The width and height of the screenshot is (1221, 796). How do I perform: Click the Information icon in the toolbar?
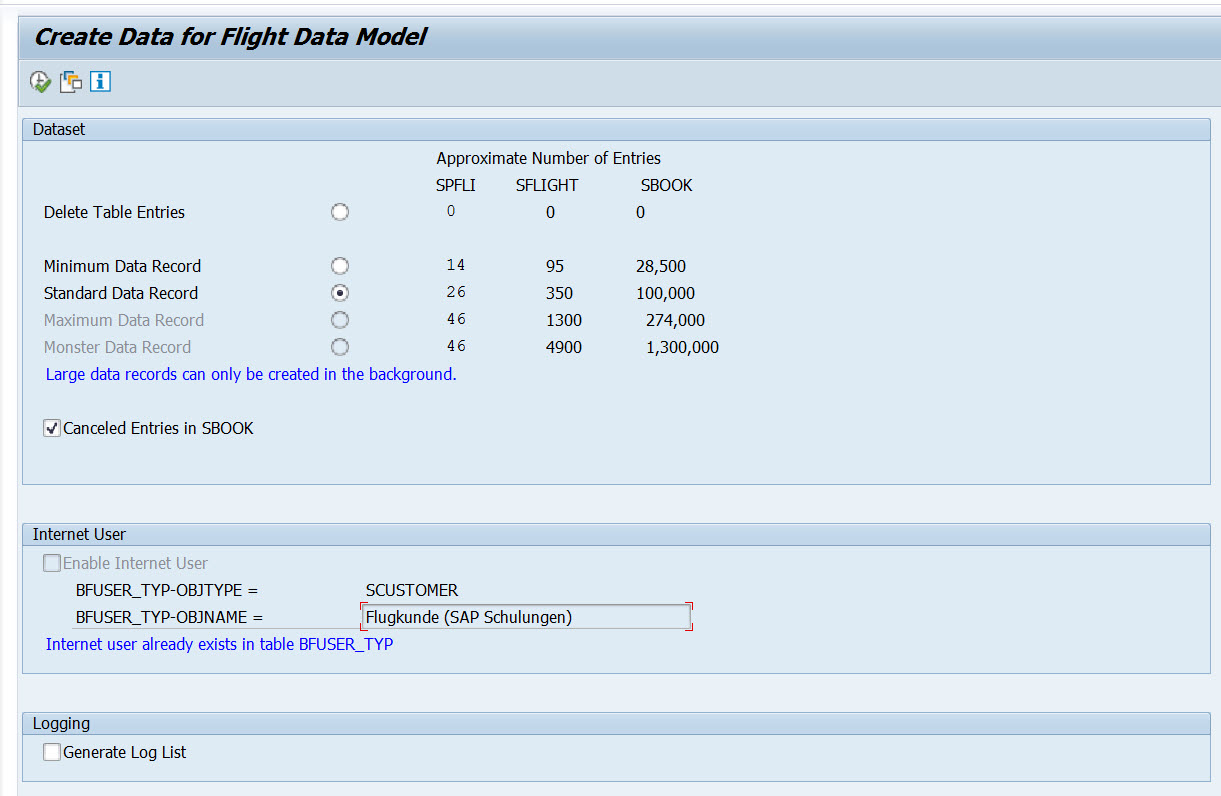tap(99, 81)
